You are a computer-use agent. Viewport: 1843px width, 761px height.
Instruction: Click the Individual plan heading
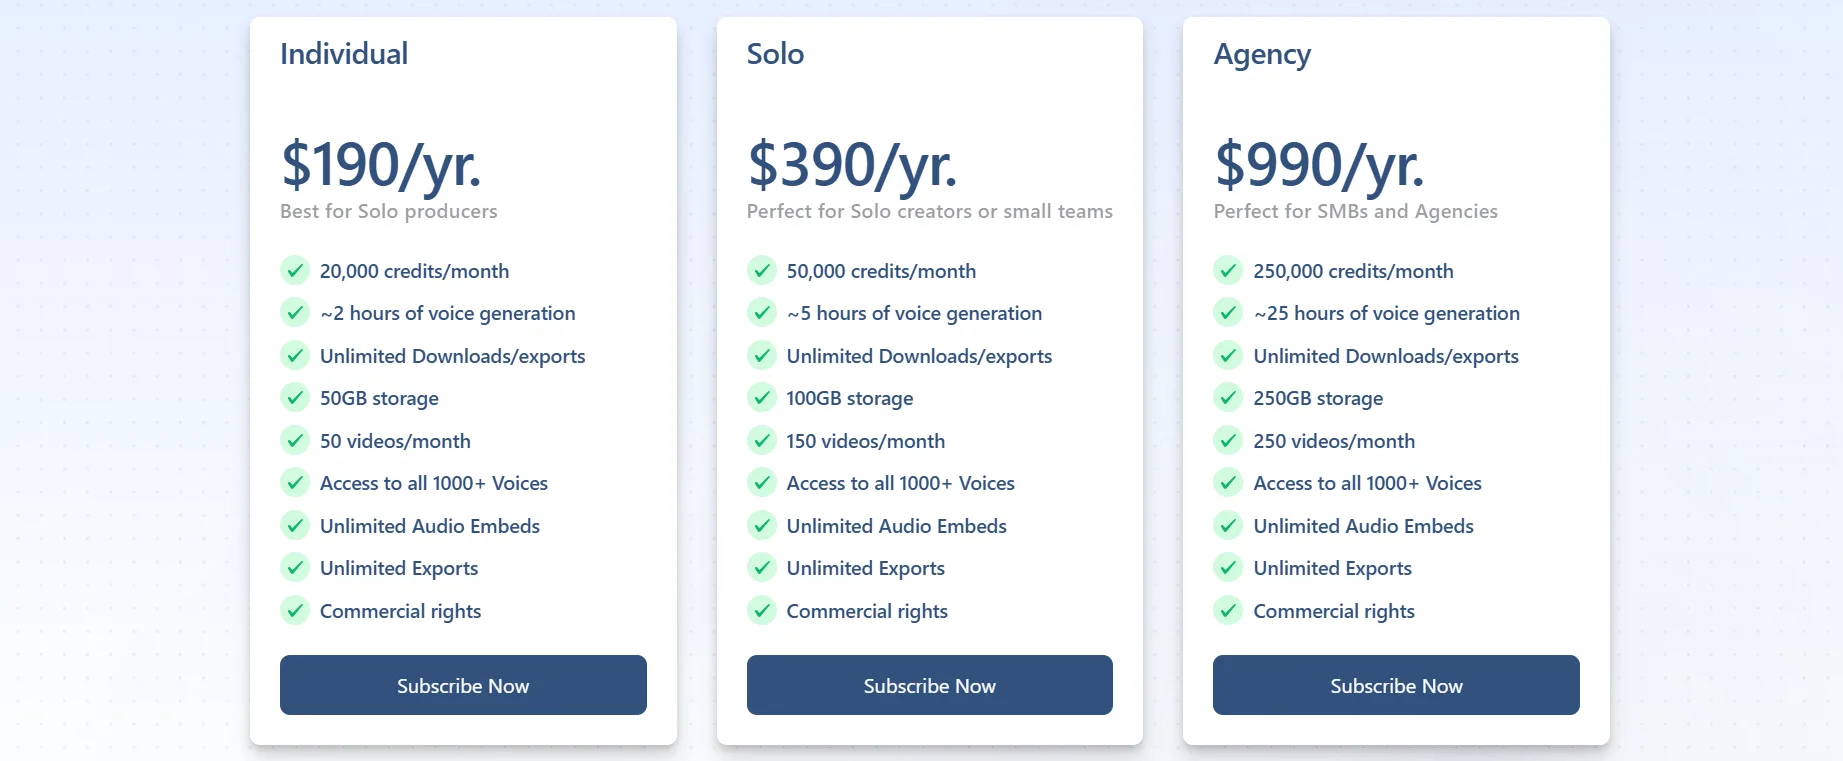[x=344, y=54]
